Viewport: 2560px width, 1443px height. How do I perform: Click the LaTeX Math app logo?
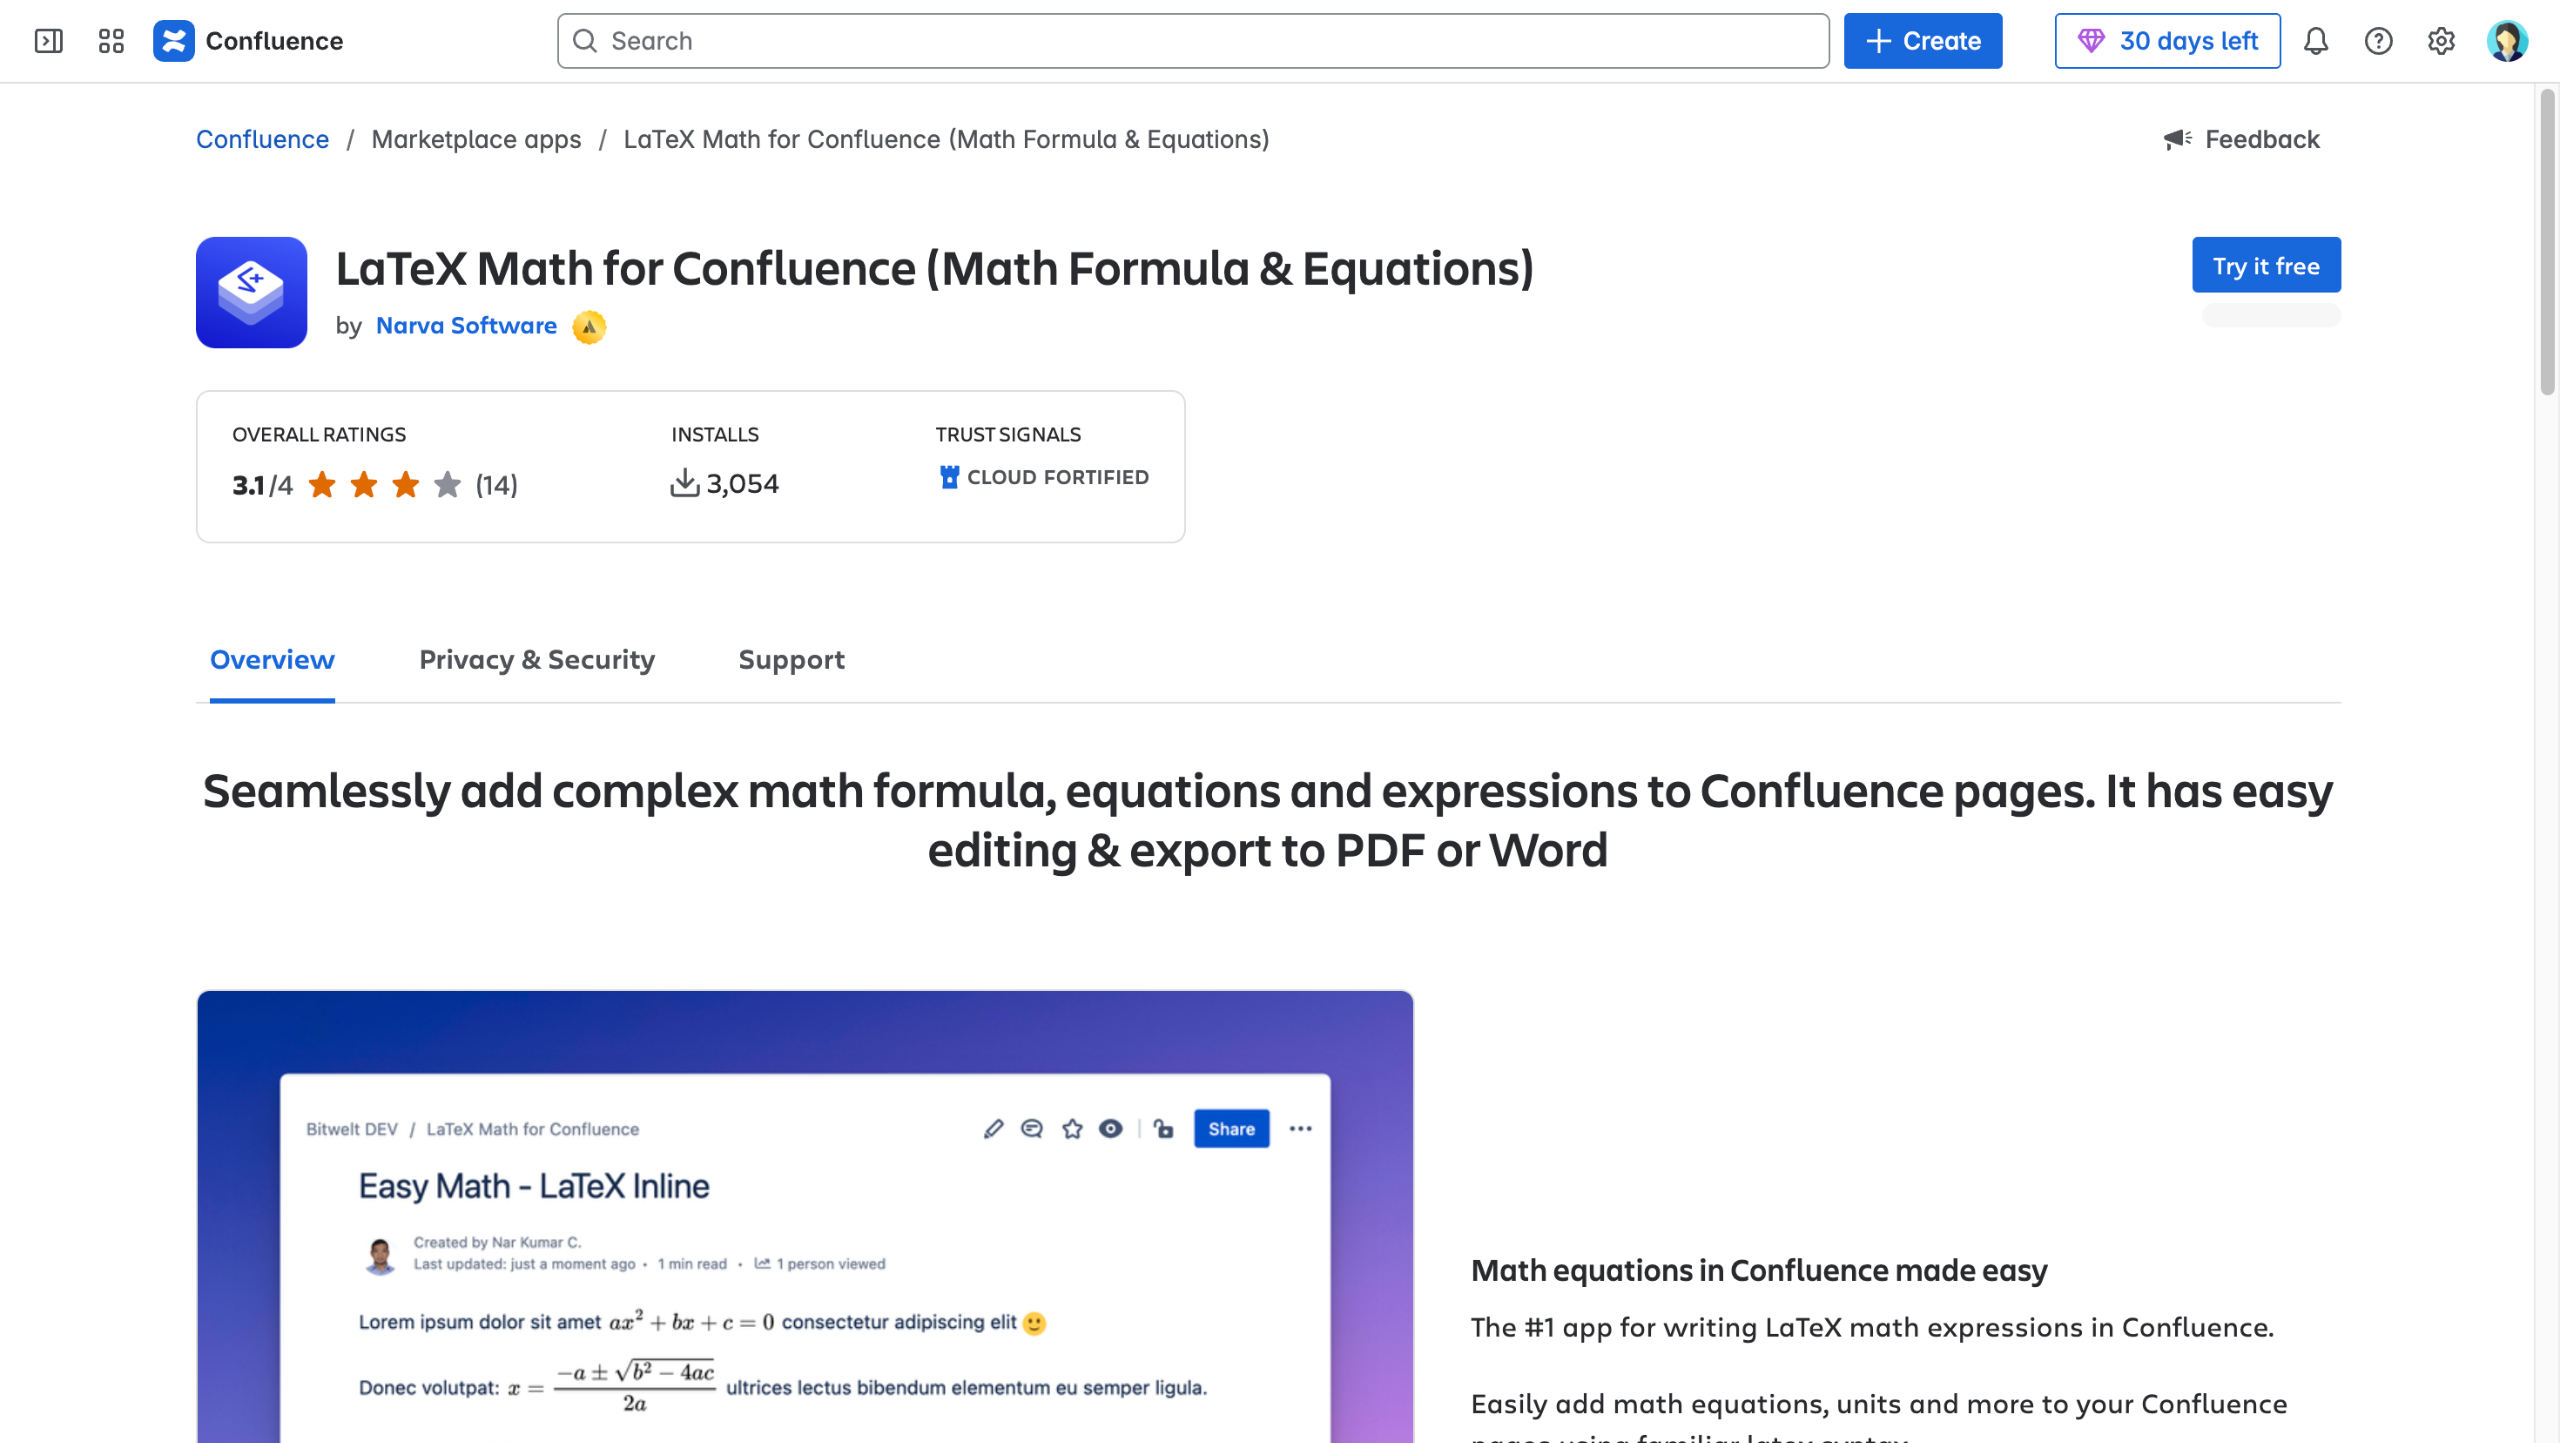pos(251,292)
